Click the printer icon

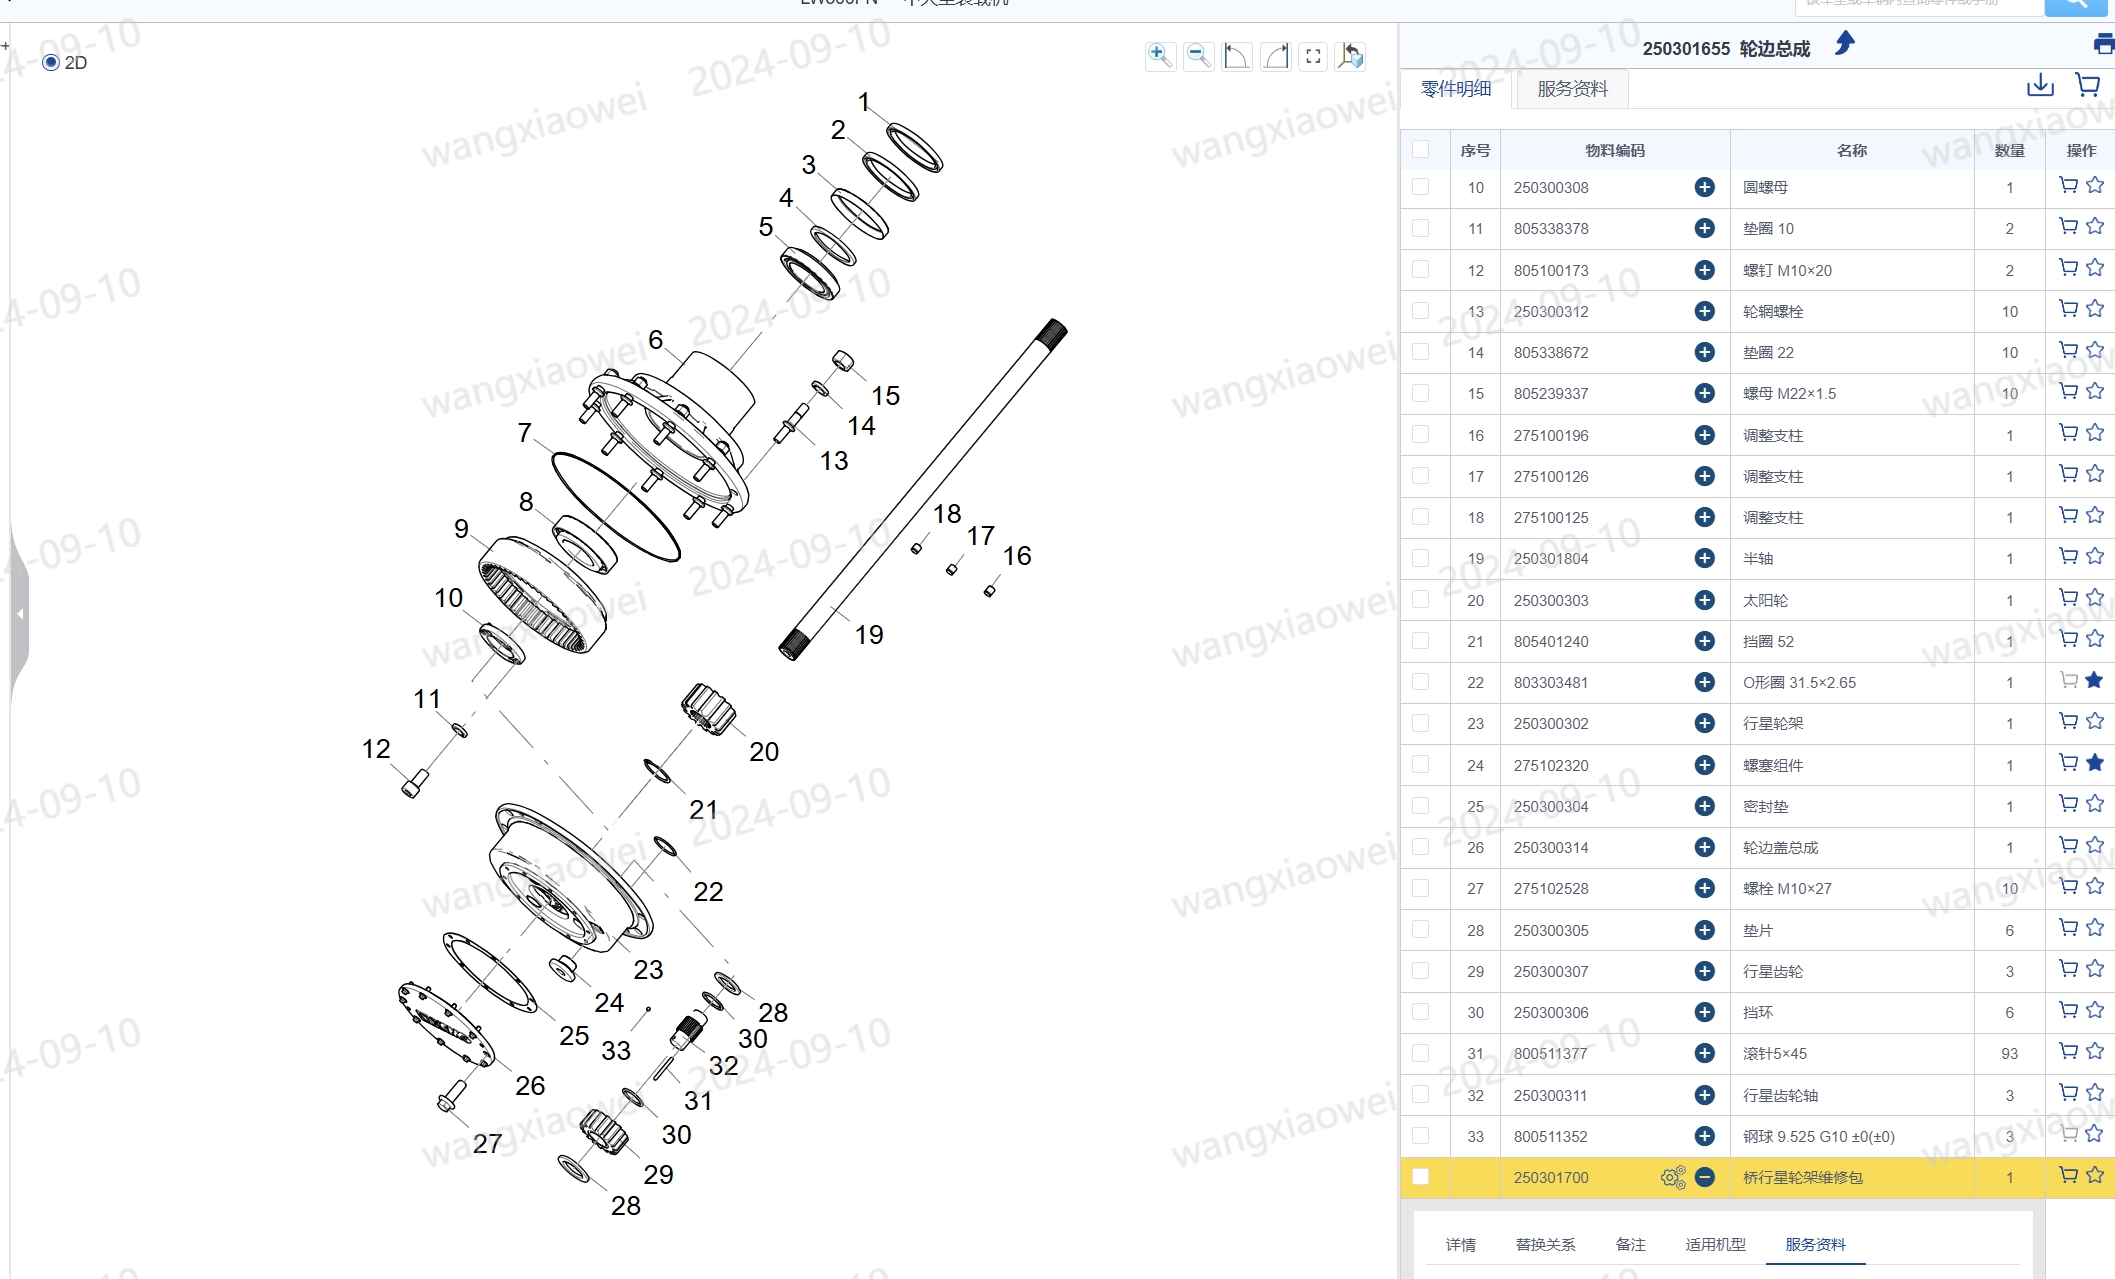click(x=2103, y=44)
